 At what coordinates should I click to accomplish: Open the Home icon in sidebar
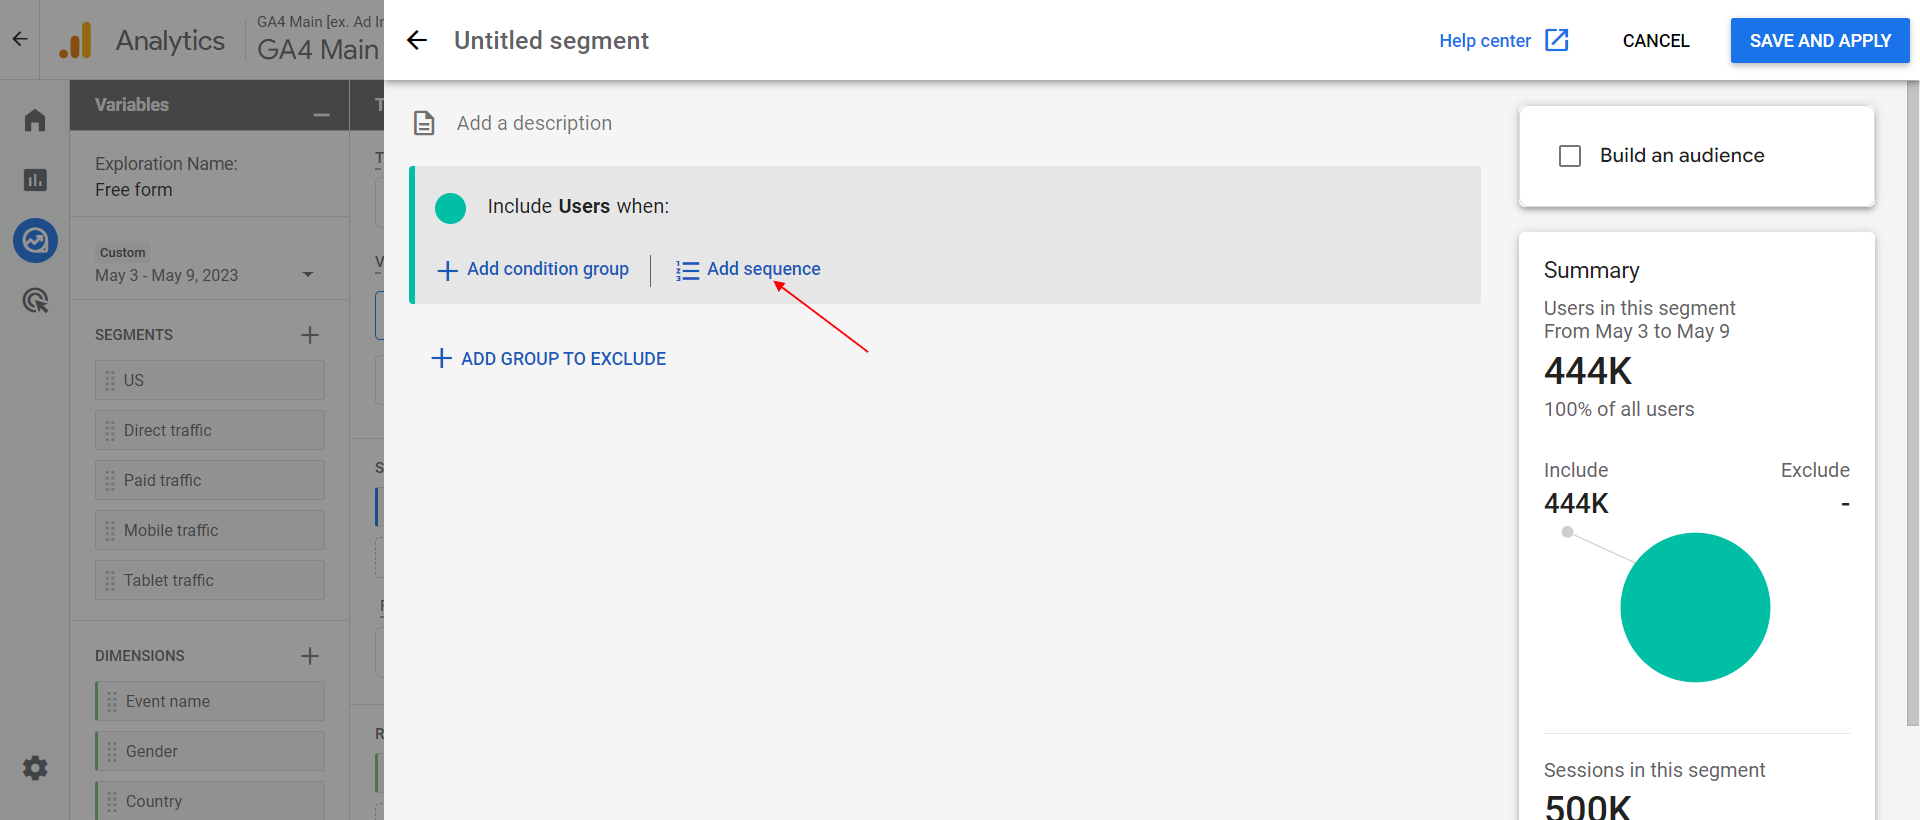pos(35,120)
